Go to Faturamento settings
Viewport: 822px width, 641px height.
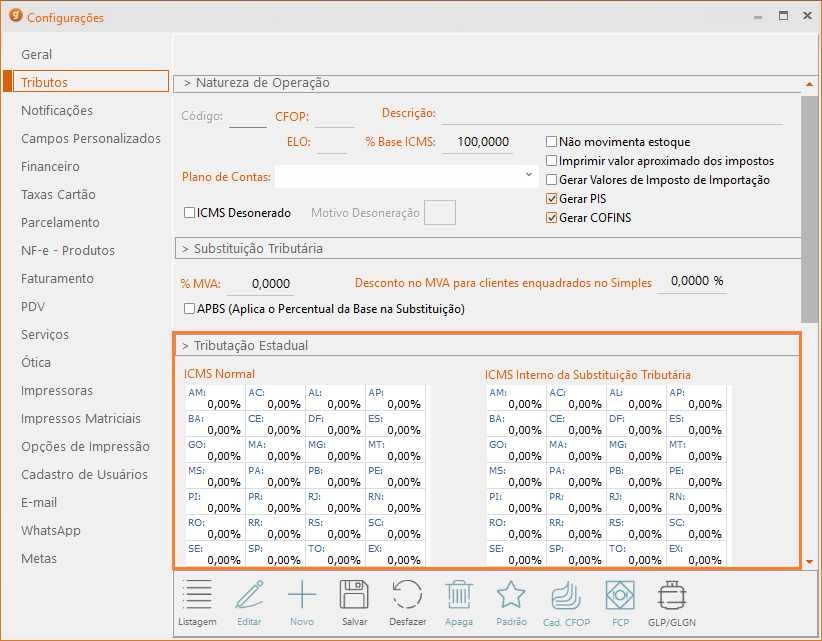(x=57, y=278)
